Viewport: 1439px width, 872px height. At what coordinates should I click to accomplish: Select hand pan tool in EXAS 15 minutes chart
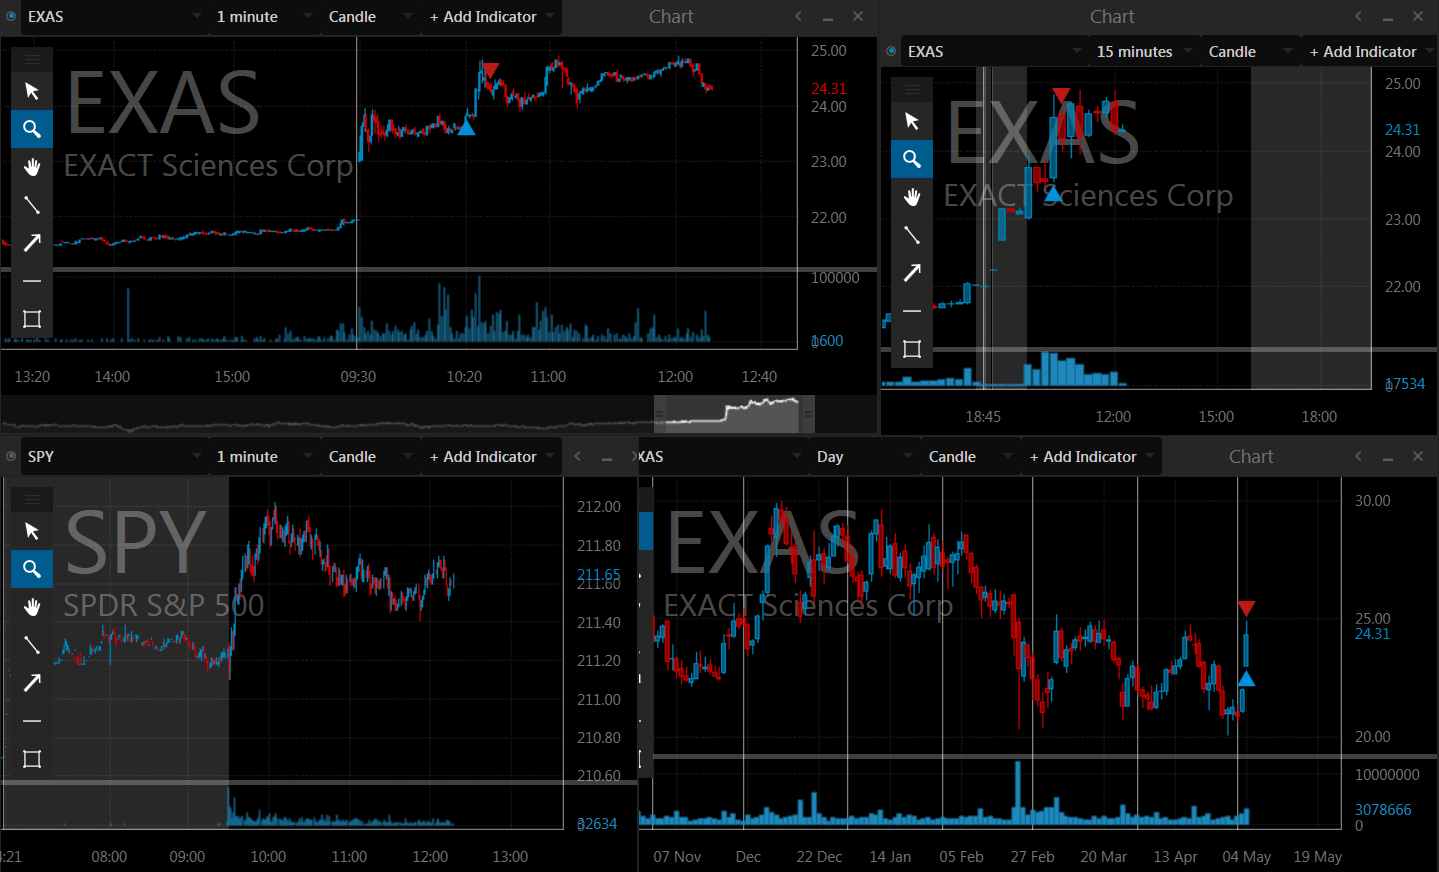pyautogui.click(x=912, y=197)
